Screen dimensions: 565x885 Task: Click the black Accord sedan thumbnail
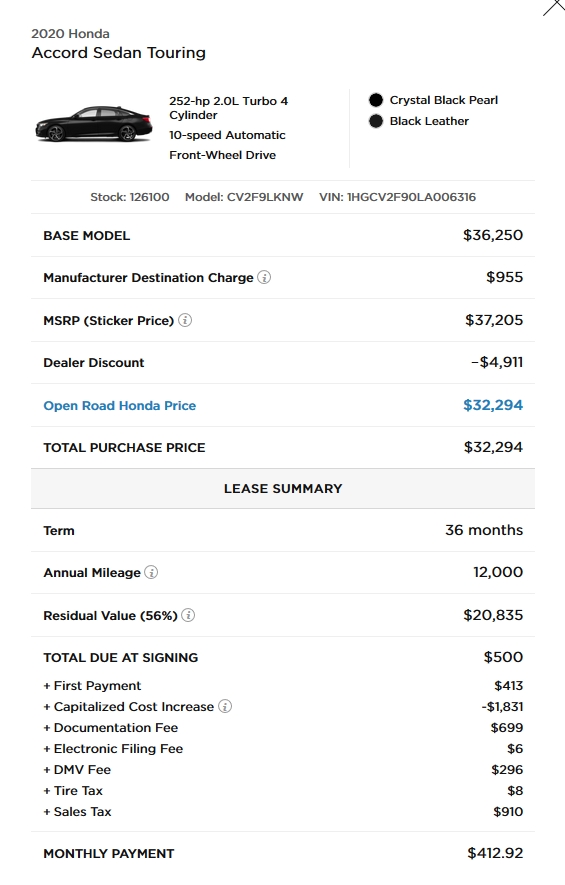(94, 124)
